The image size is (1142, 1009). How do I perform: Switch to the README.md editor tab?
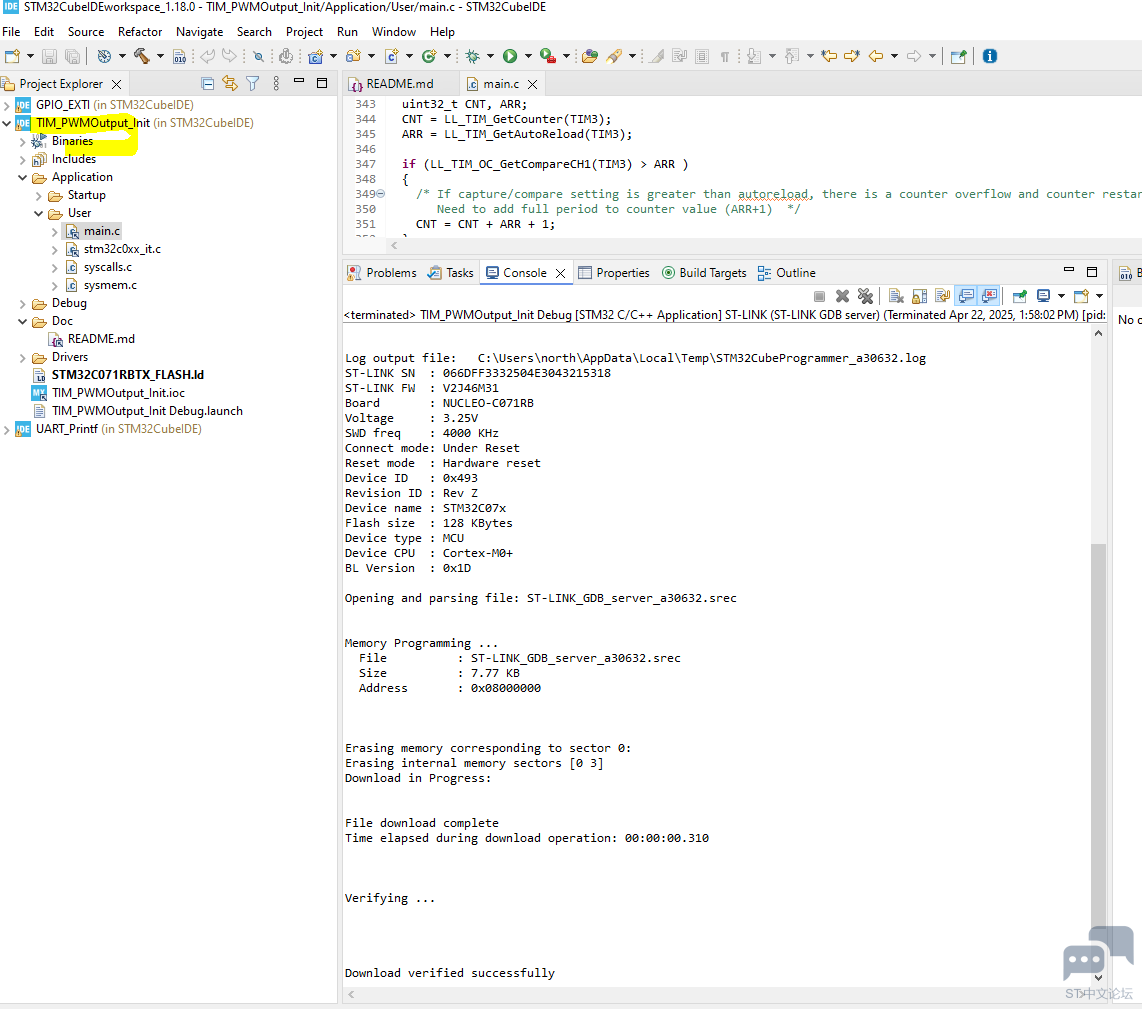400,84
